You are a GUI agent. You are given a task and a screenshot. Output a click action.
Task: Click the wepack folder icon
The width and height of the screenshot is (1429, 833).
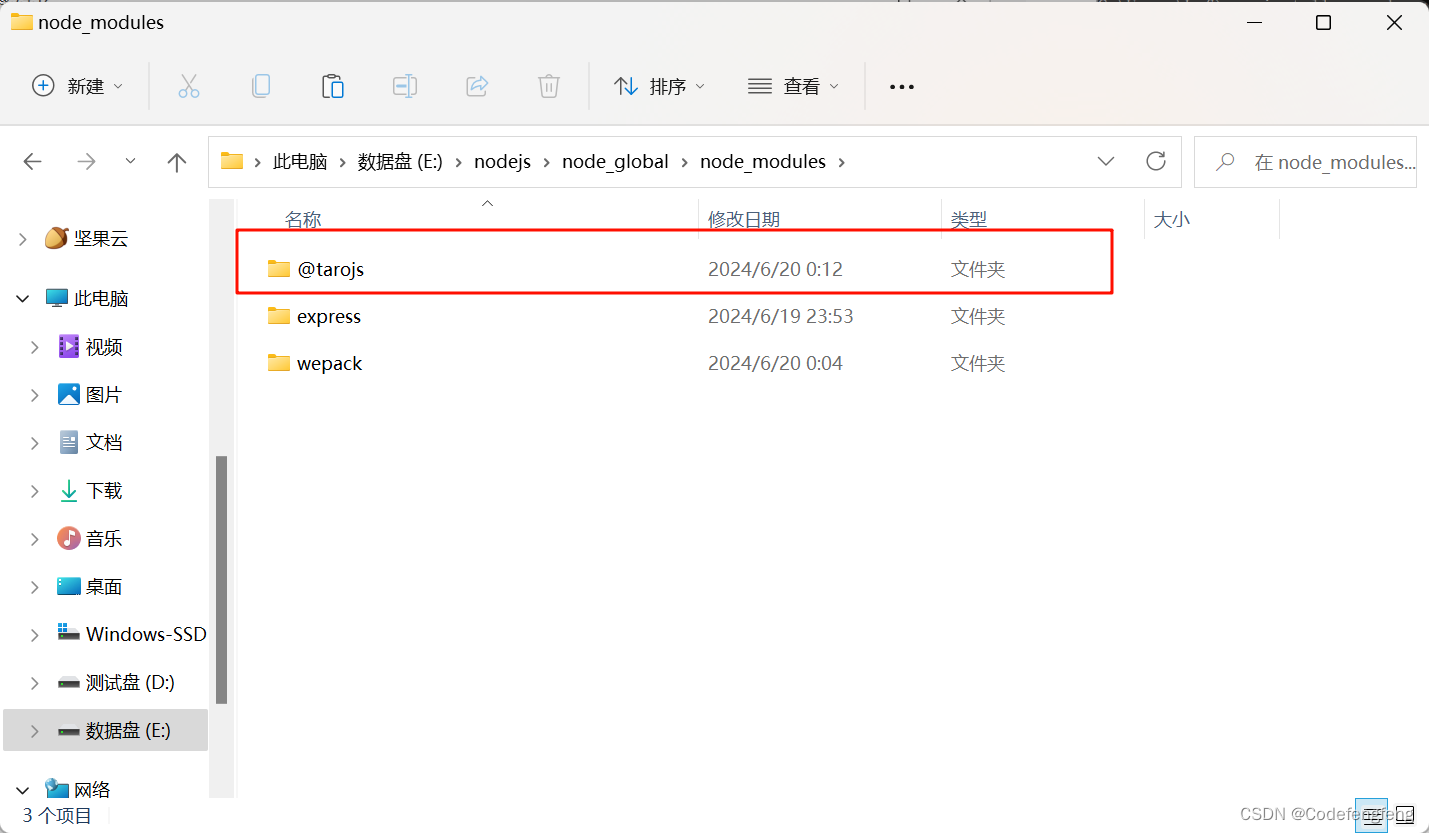[x=279, y=362]
